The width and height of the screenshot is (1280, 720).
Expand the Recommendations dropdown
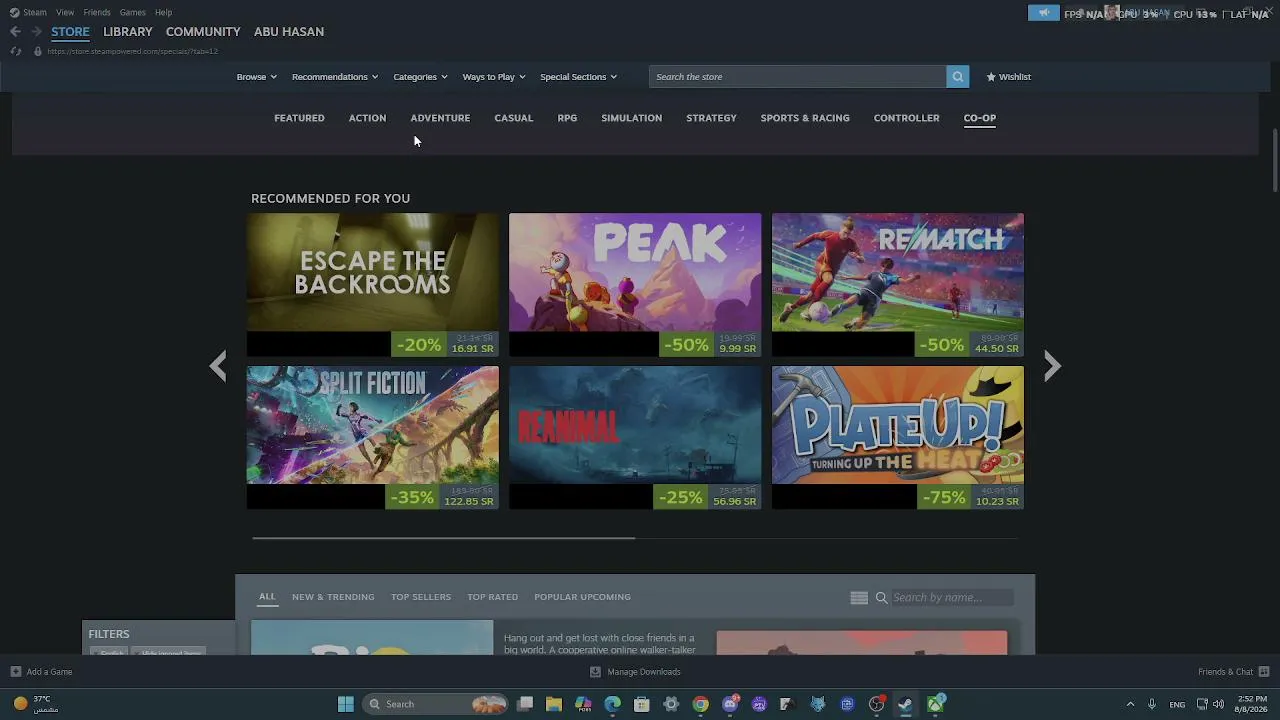tap(335, 77)
